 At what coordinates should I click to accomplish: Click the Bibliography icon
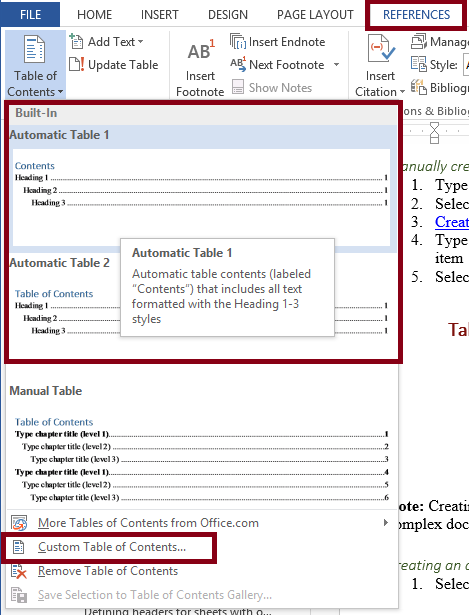[x=418, y=87]
